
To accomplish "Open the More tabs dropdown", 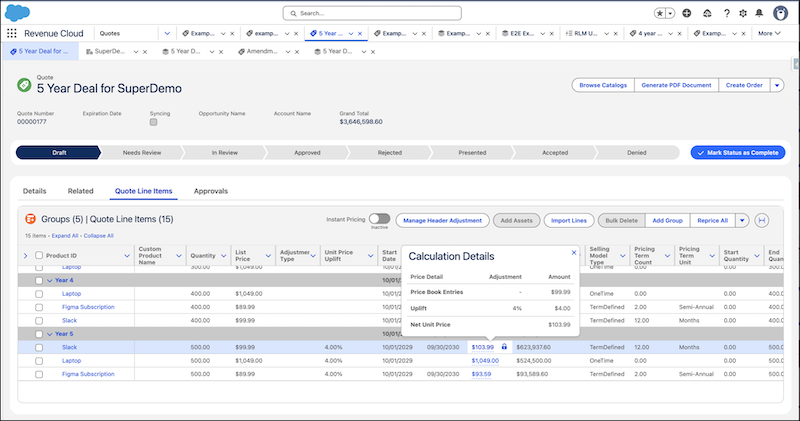I will pyautogui.click(x=769, y=33).
